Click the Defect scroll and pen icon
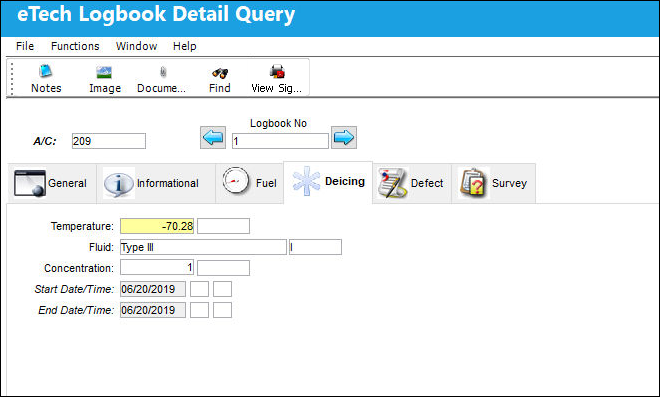The height and width of the screenshot is (397, 660). click(392, 183)
